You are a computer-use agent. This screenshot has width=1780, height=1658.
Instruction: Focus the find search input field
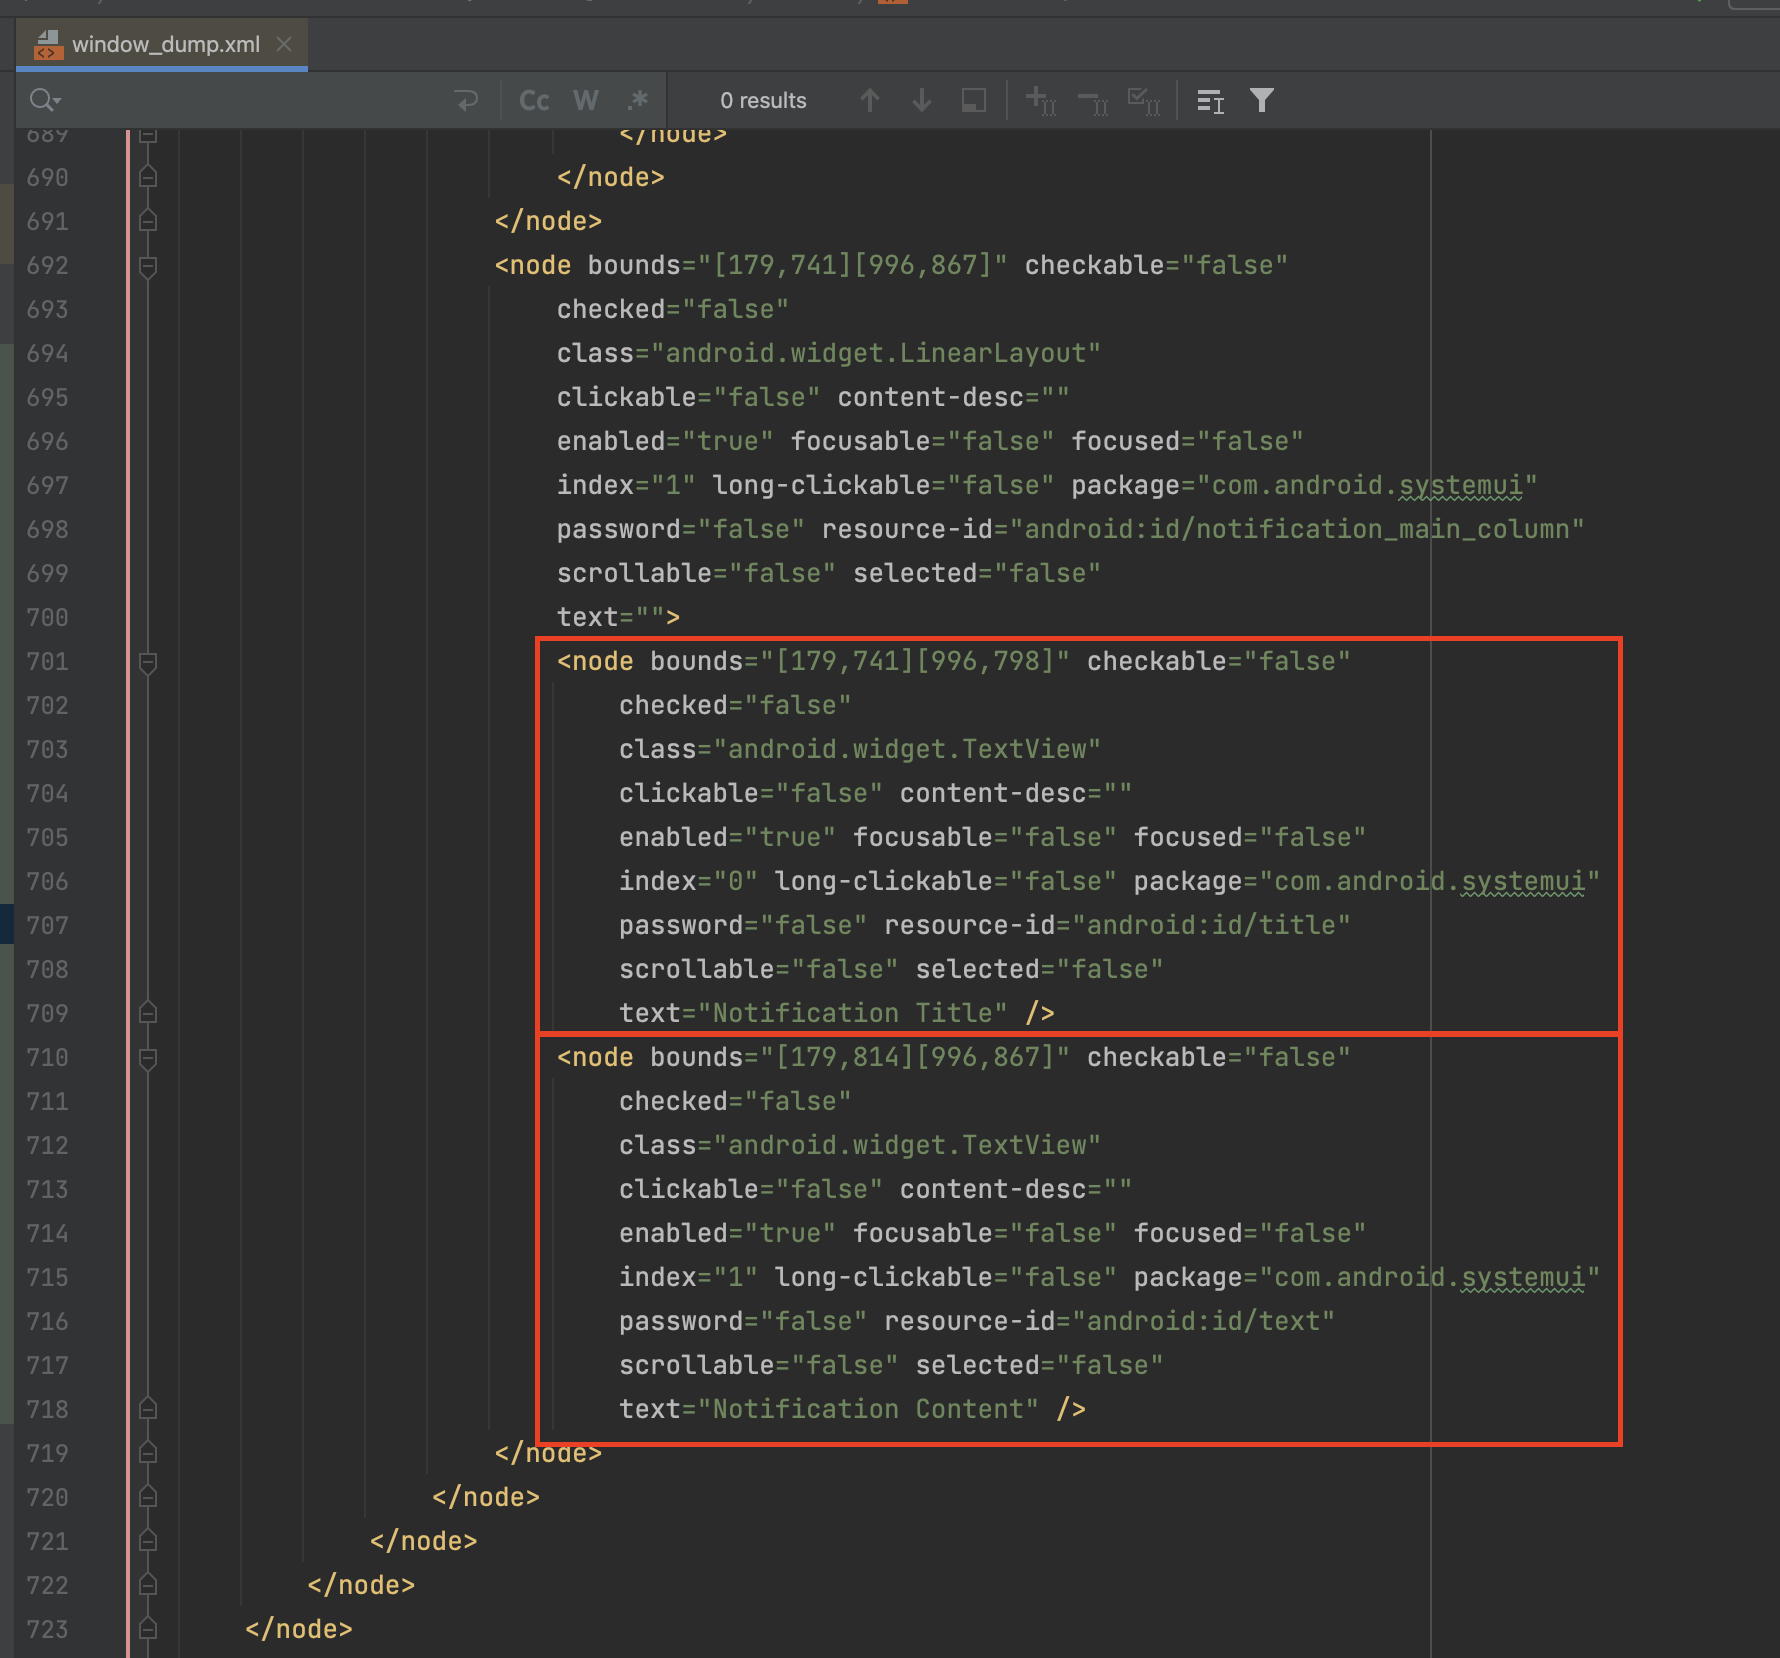(x=250, y=100)
